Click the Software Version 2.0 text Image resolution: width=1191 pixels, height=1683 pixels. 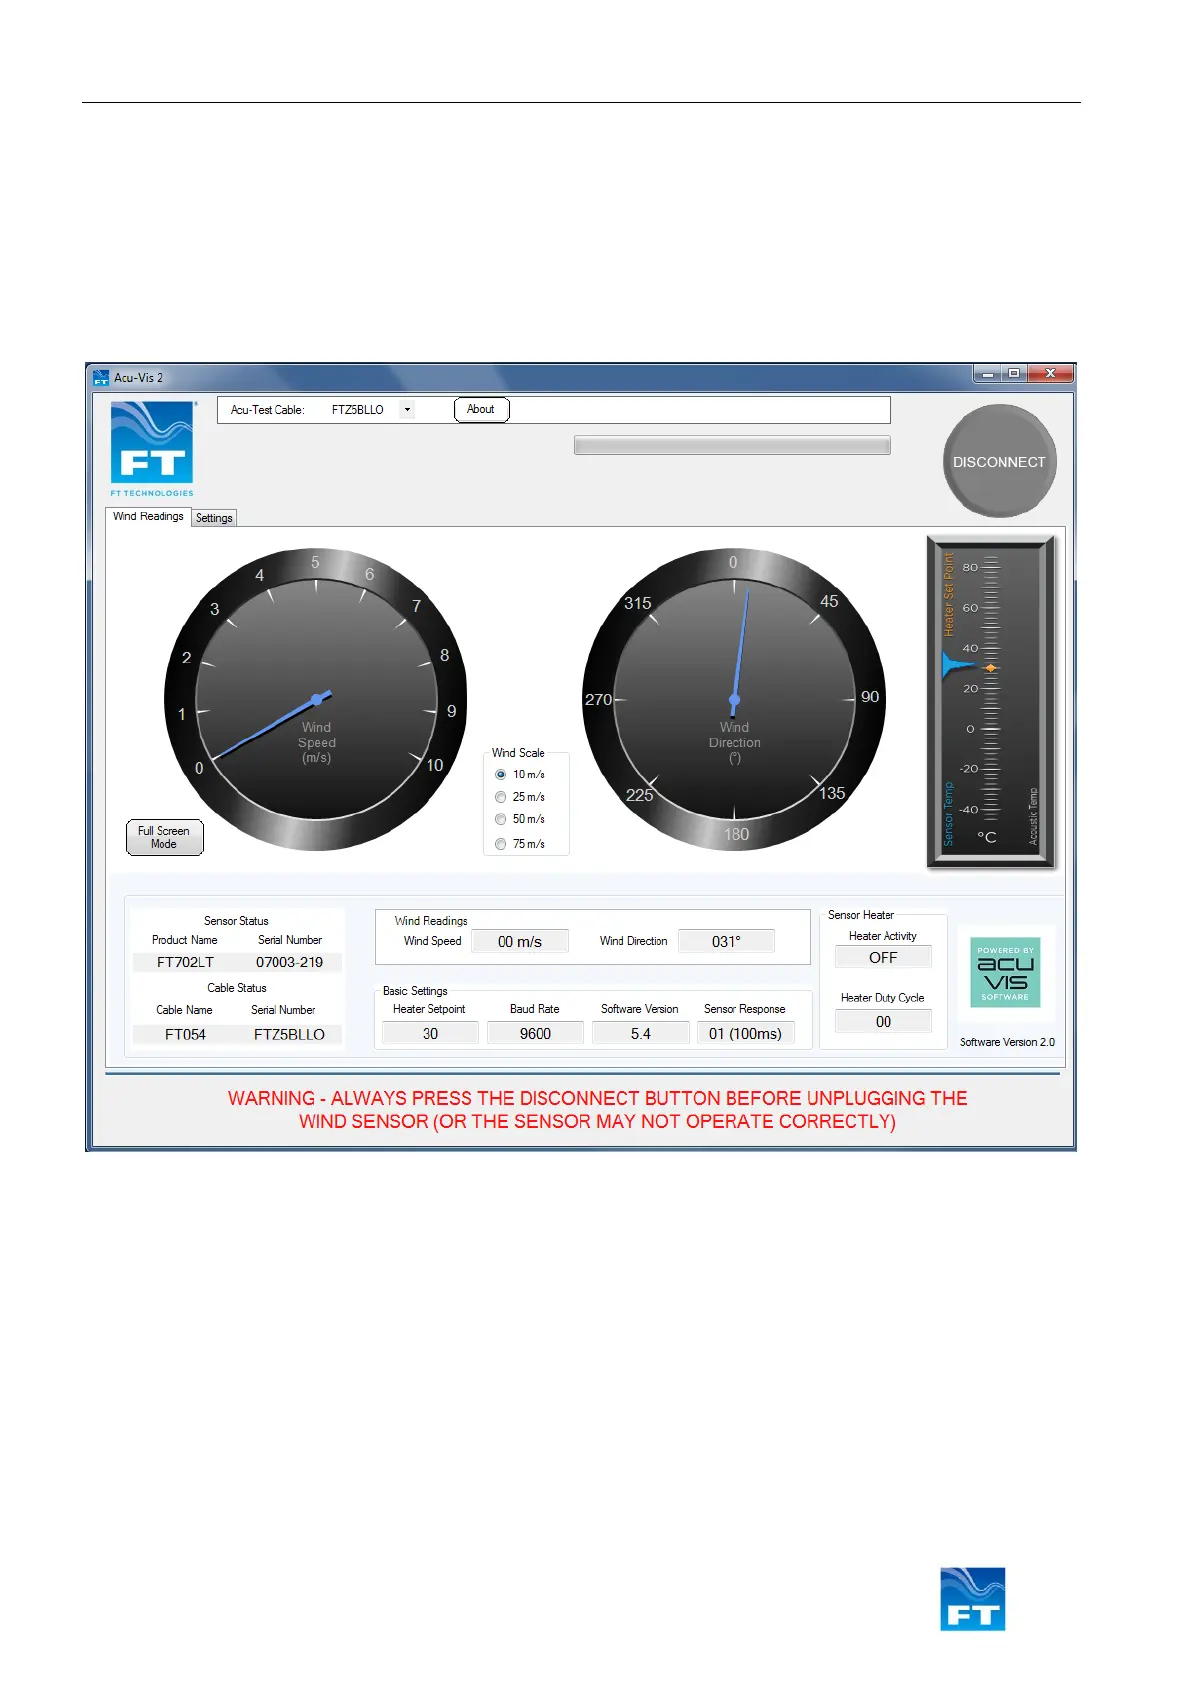click(x=1007, y=1043)
